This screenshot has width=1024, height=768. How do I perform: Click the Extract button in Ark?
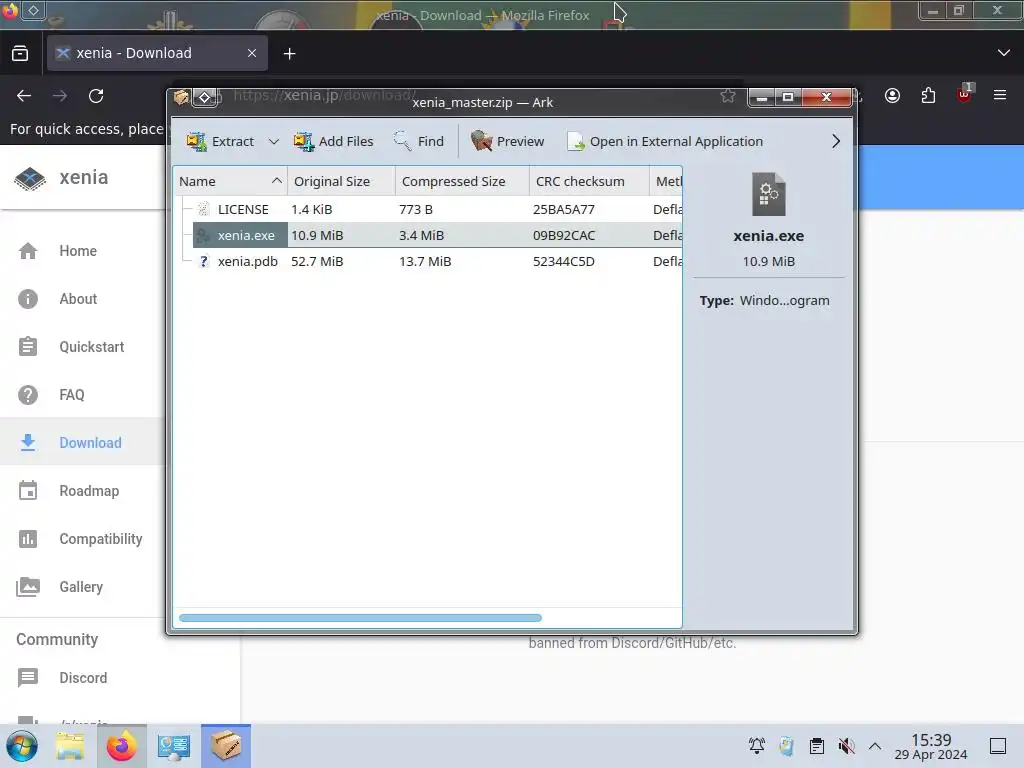[220, 141]
